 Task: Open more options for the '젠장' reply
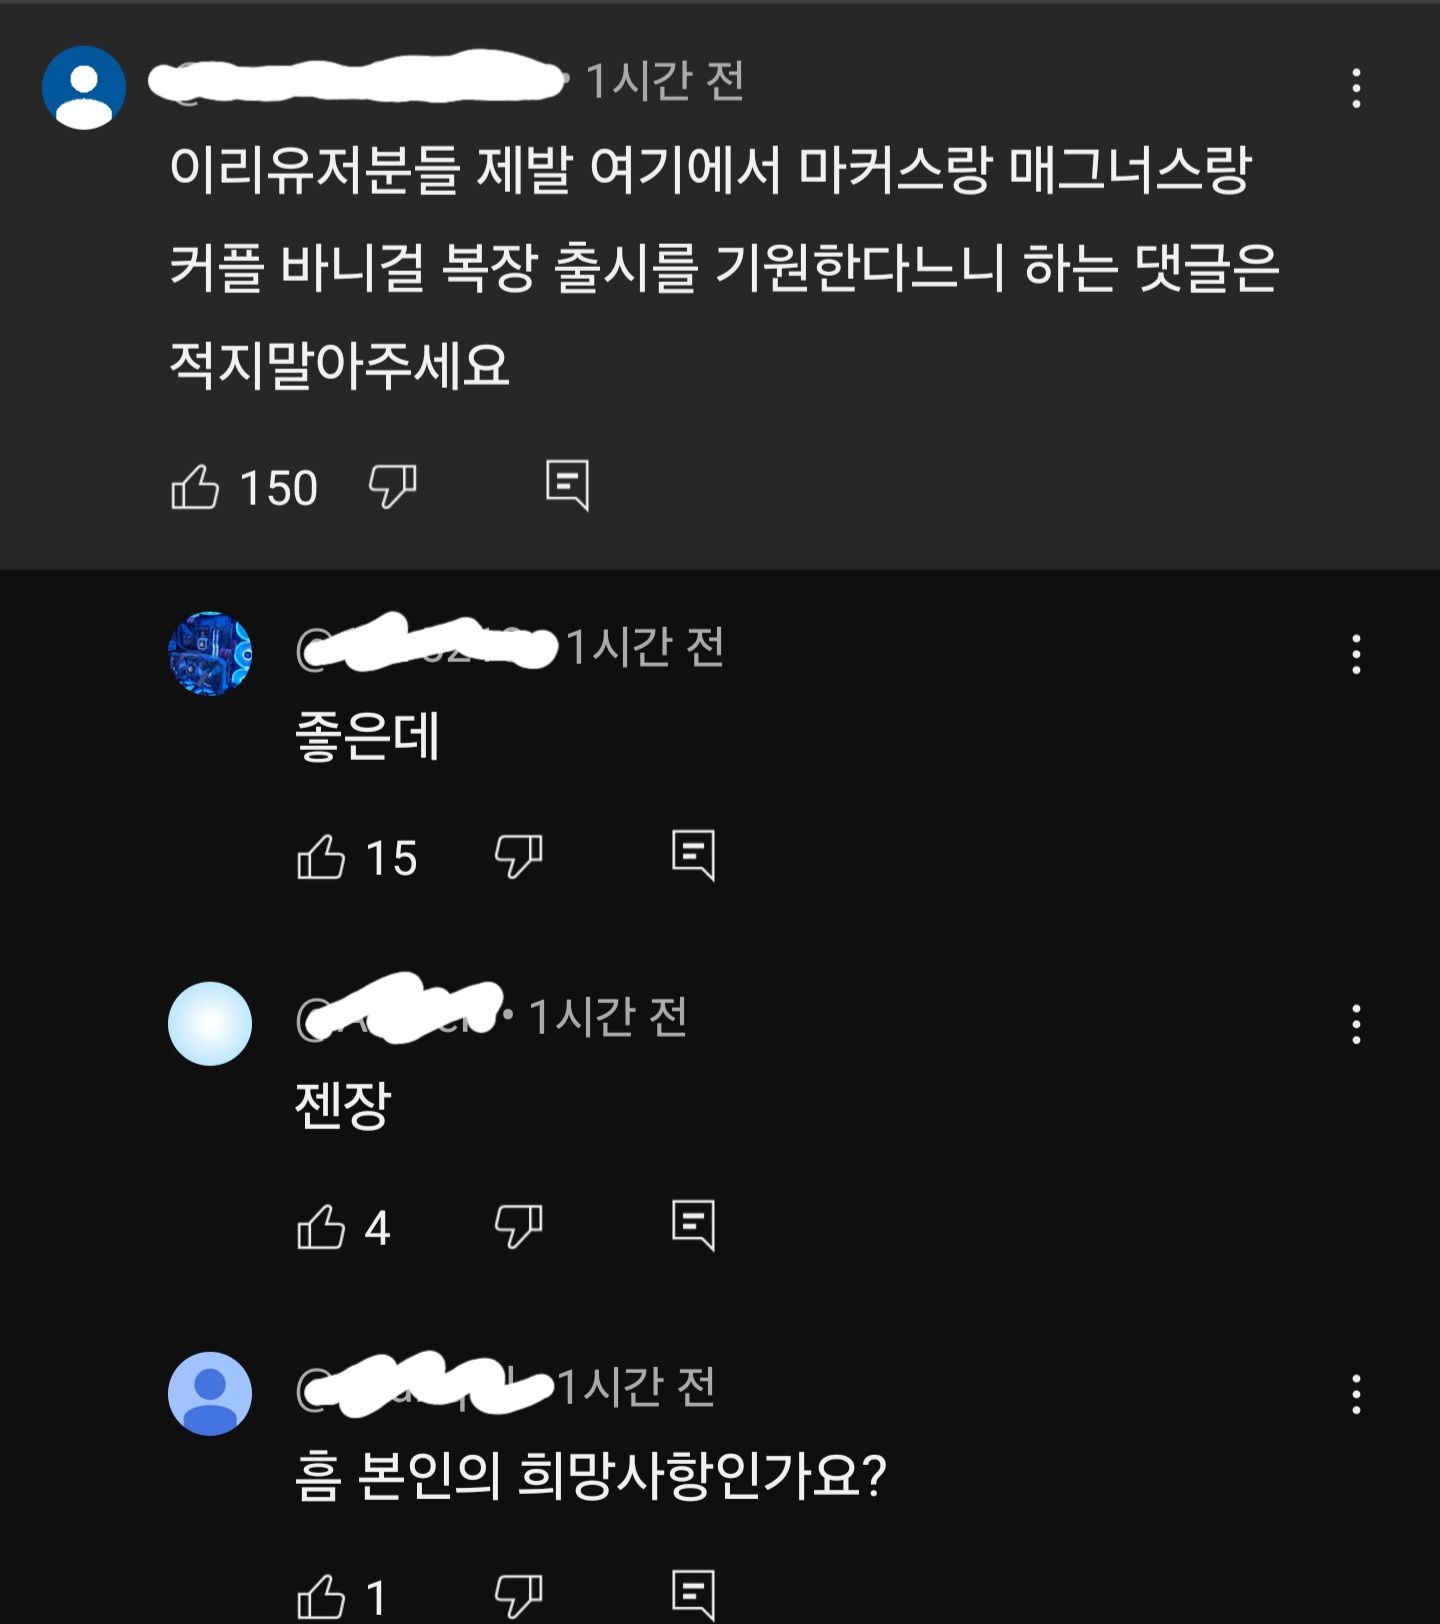pos(1356,1024)
